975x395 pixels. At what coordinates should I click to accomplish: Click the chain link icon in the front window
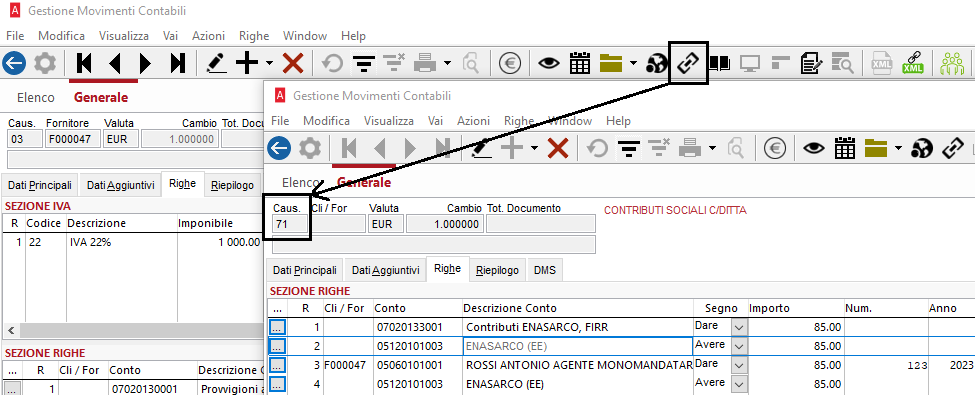tap(953, 148)
